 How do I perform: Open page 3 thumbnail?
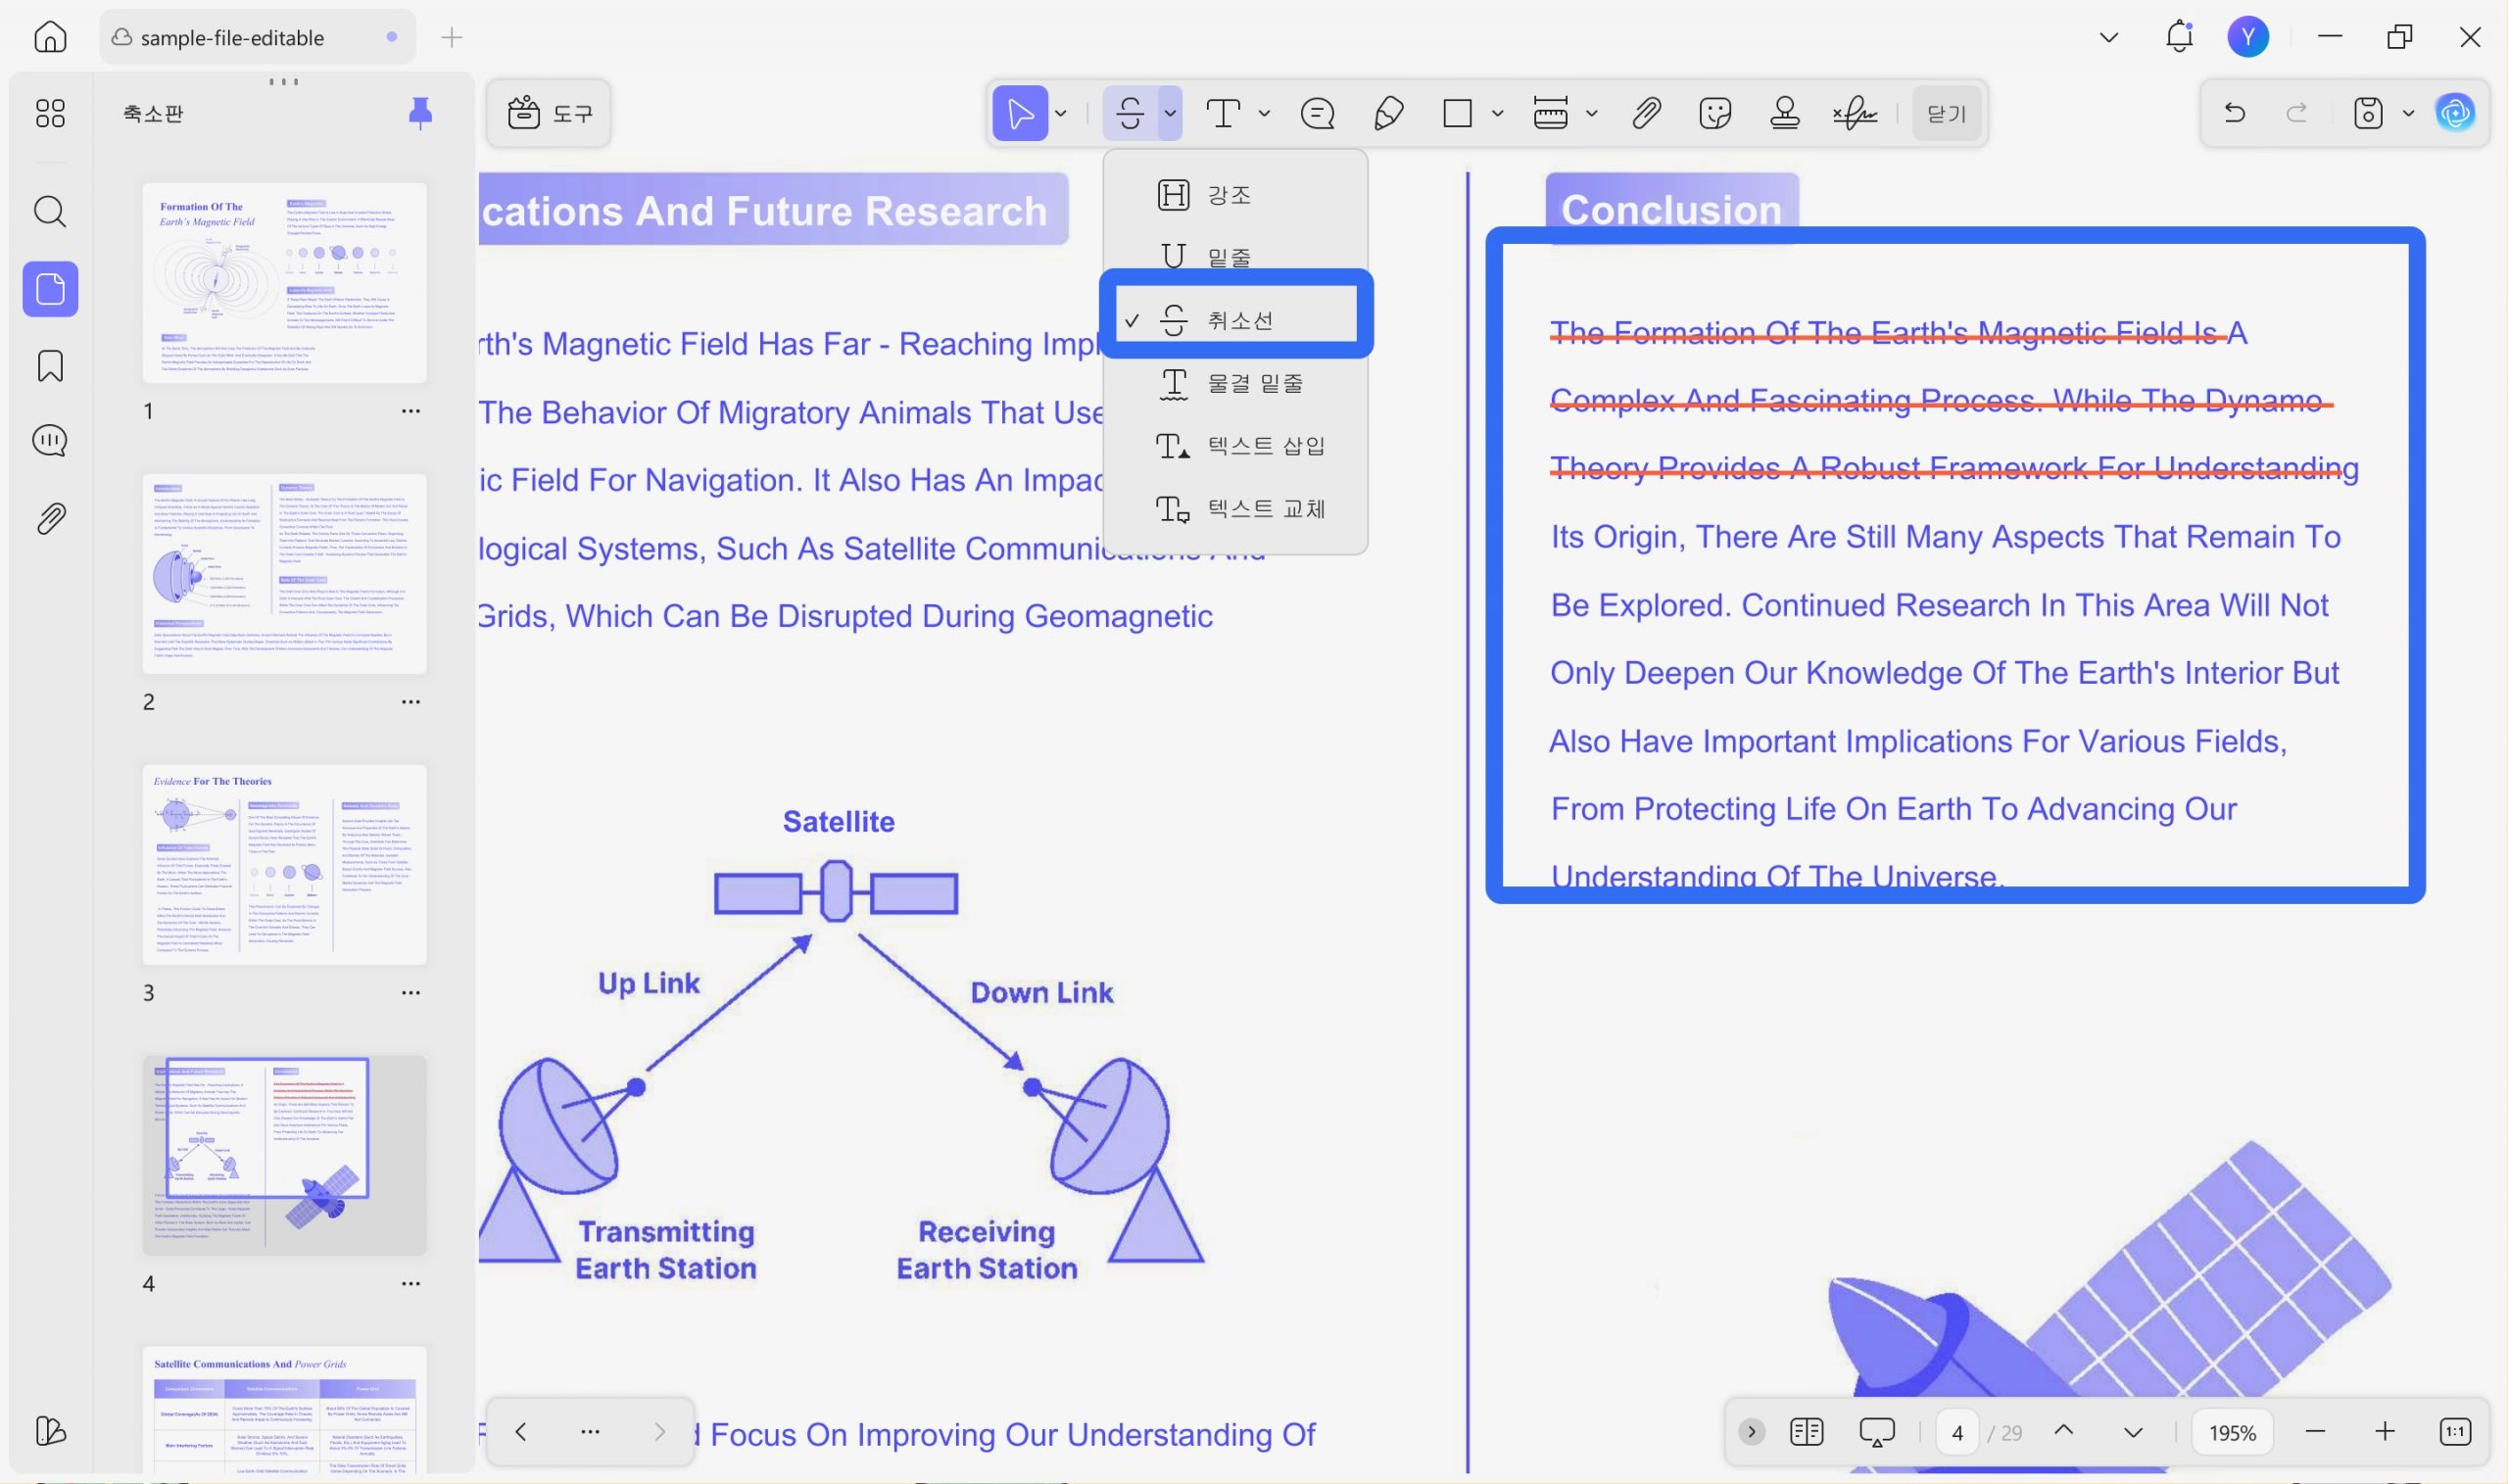point(284,865)
